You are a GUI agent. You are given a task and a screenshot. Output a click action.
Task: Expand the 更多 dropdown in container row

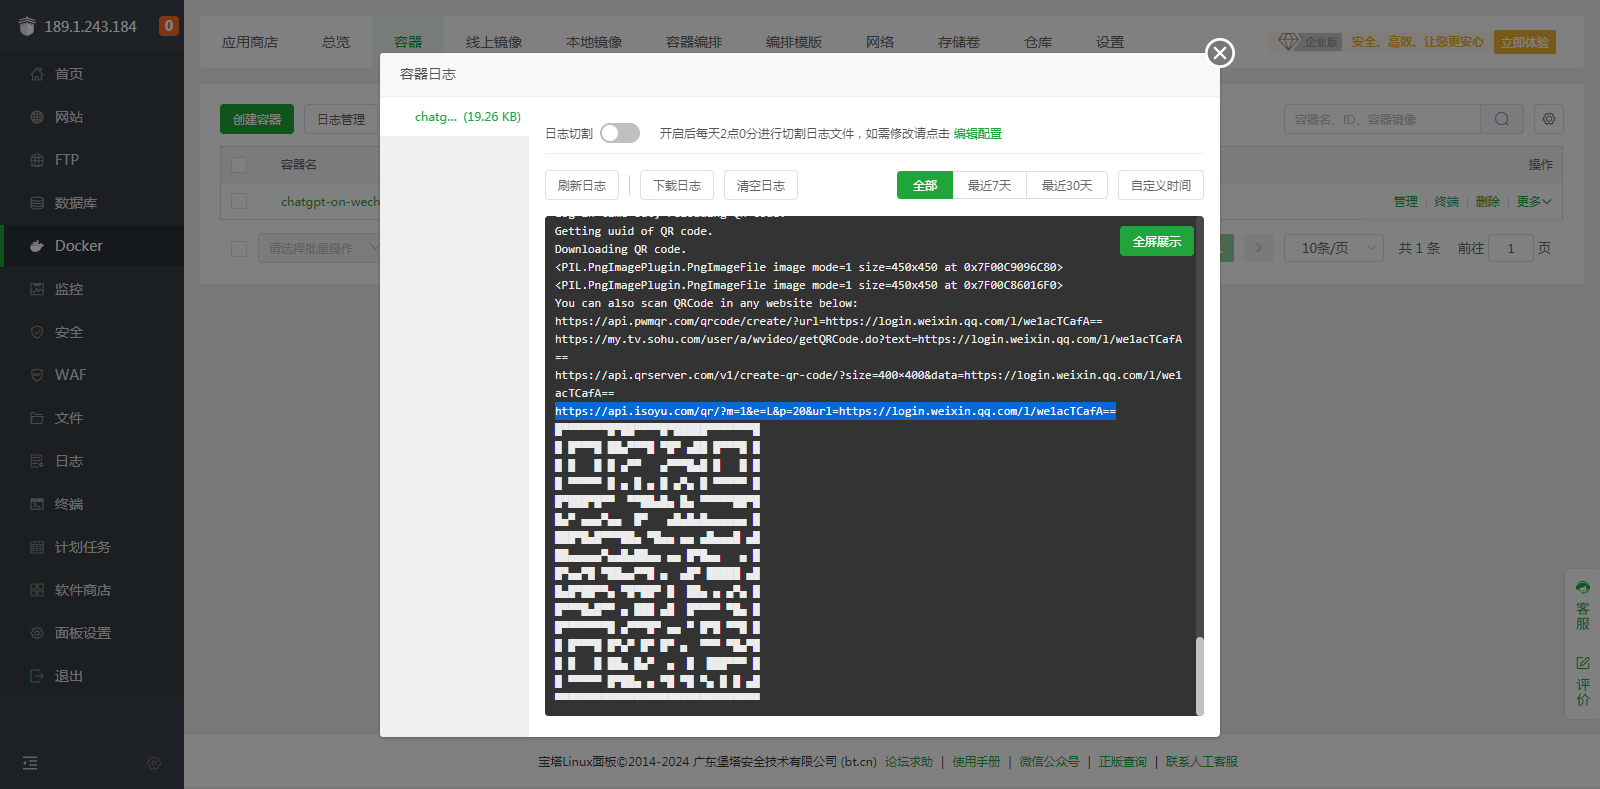pyautogui.click(x=1534, y=201)
